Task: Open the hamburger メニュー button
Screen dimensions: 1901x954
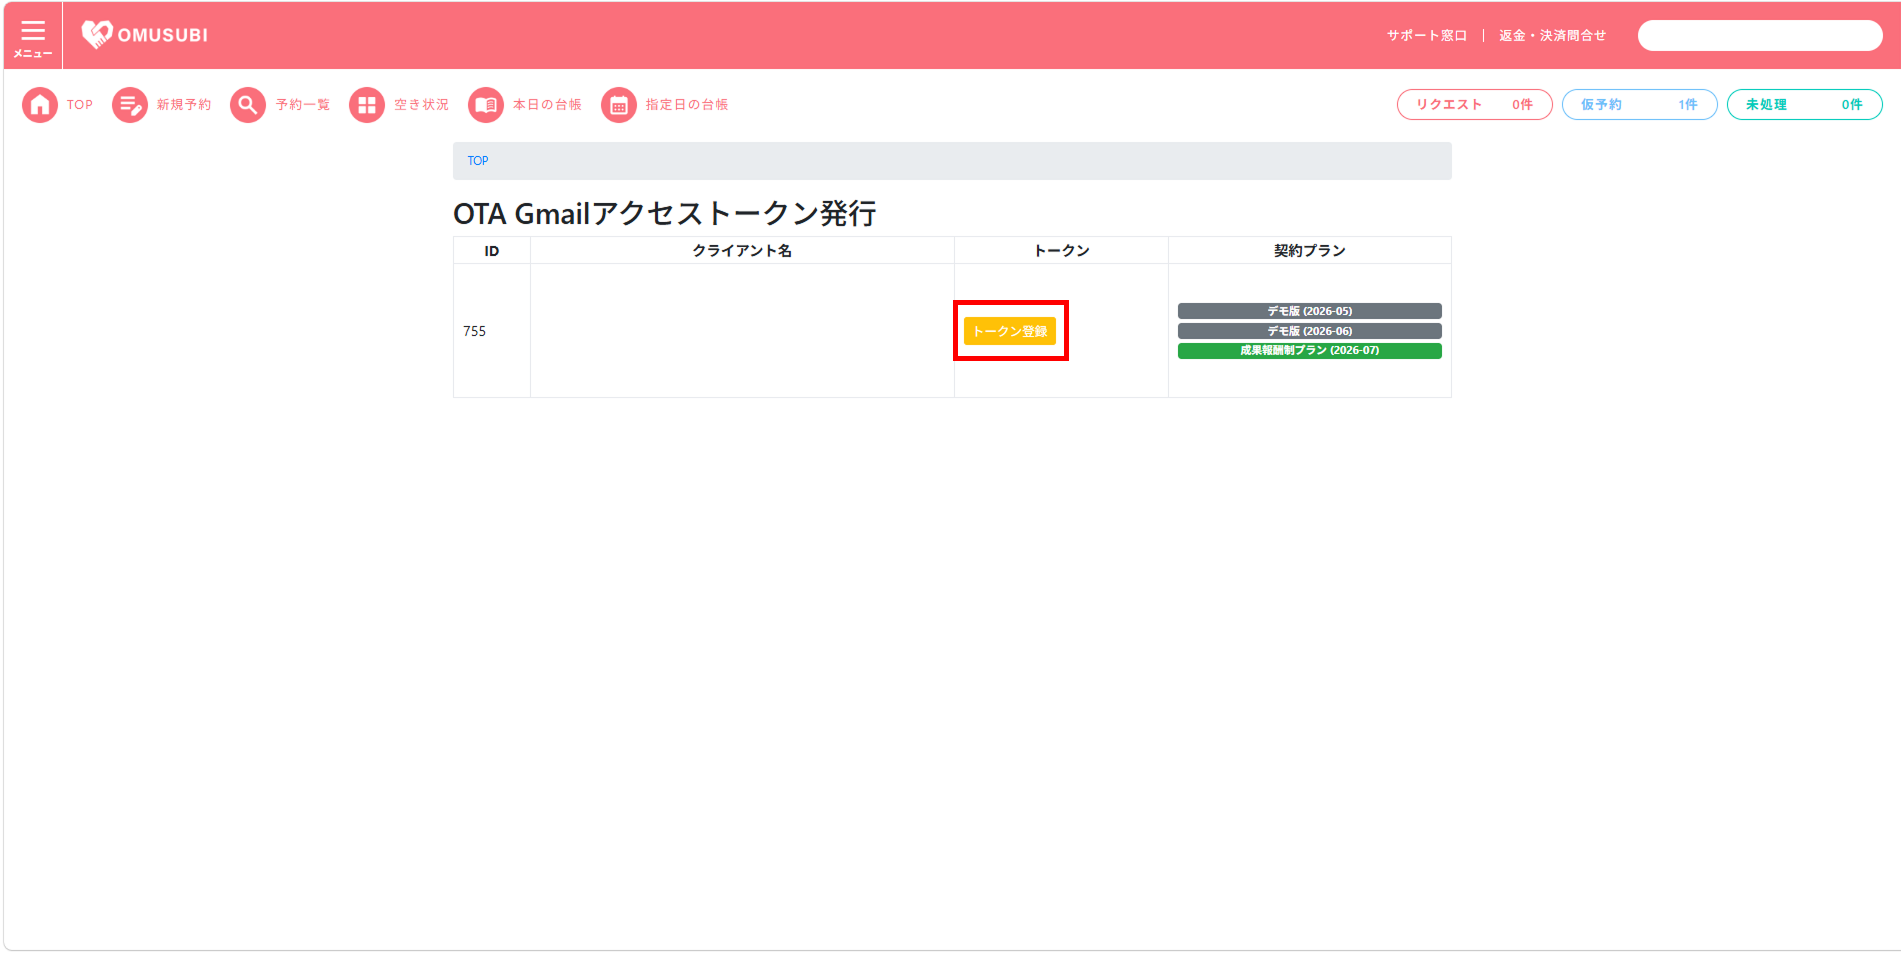Action: (x=33, y=36)
